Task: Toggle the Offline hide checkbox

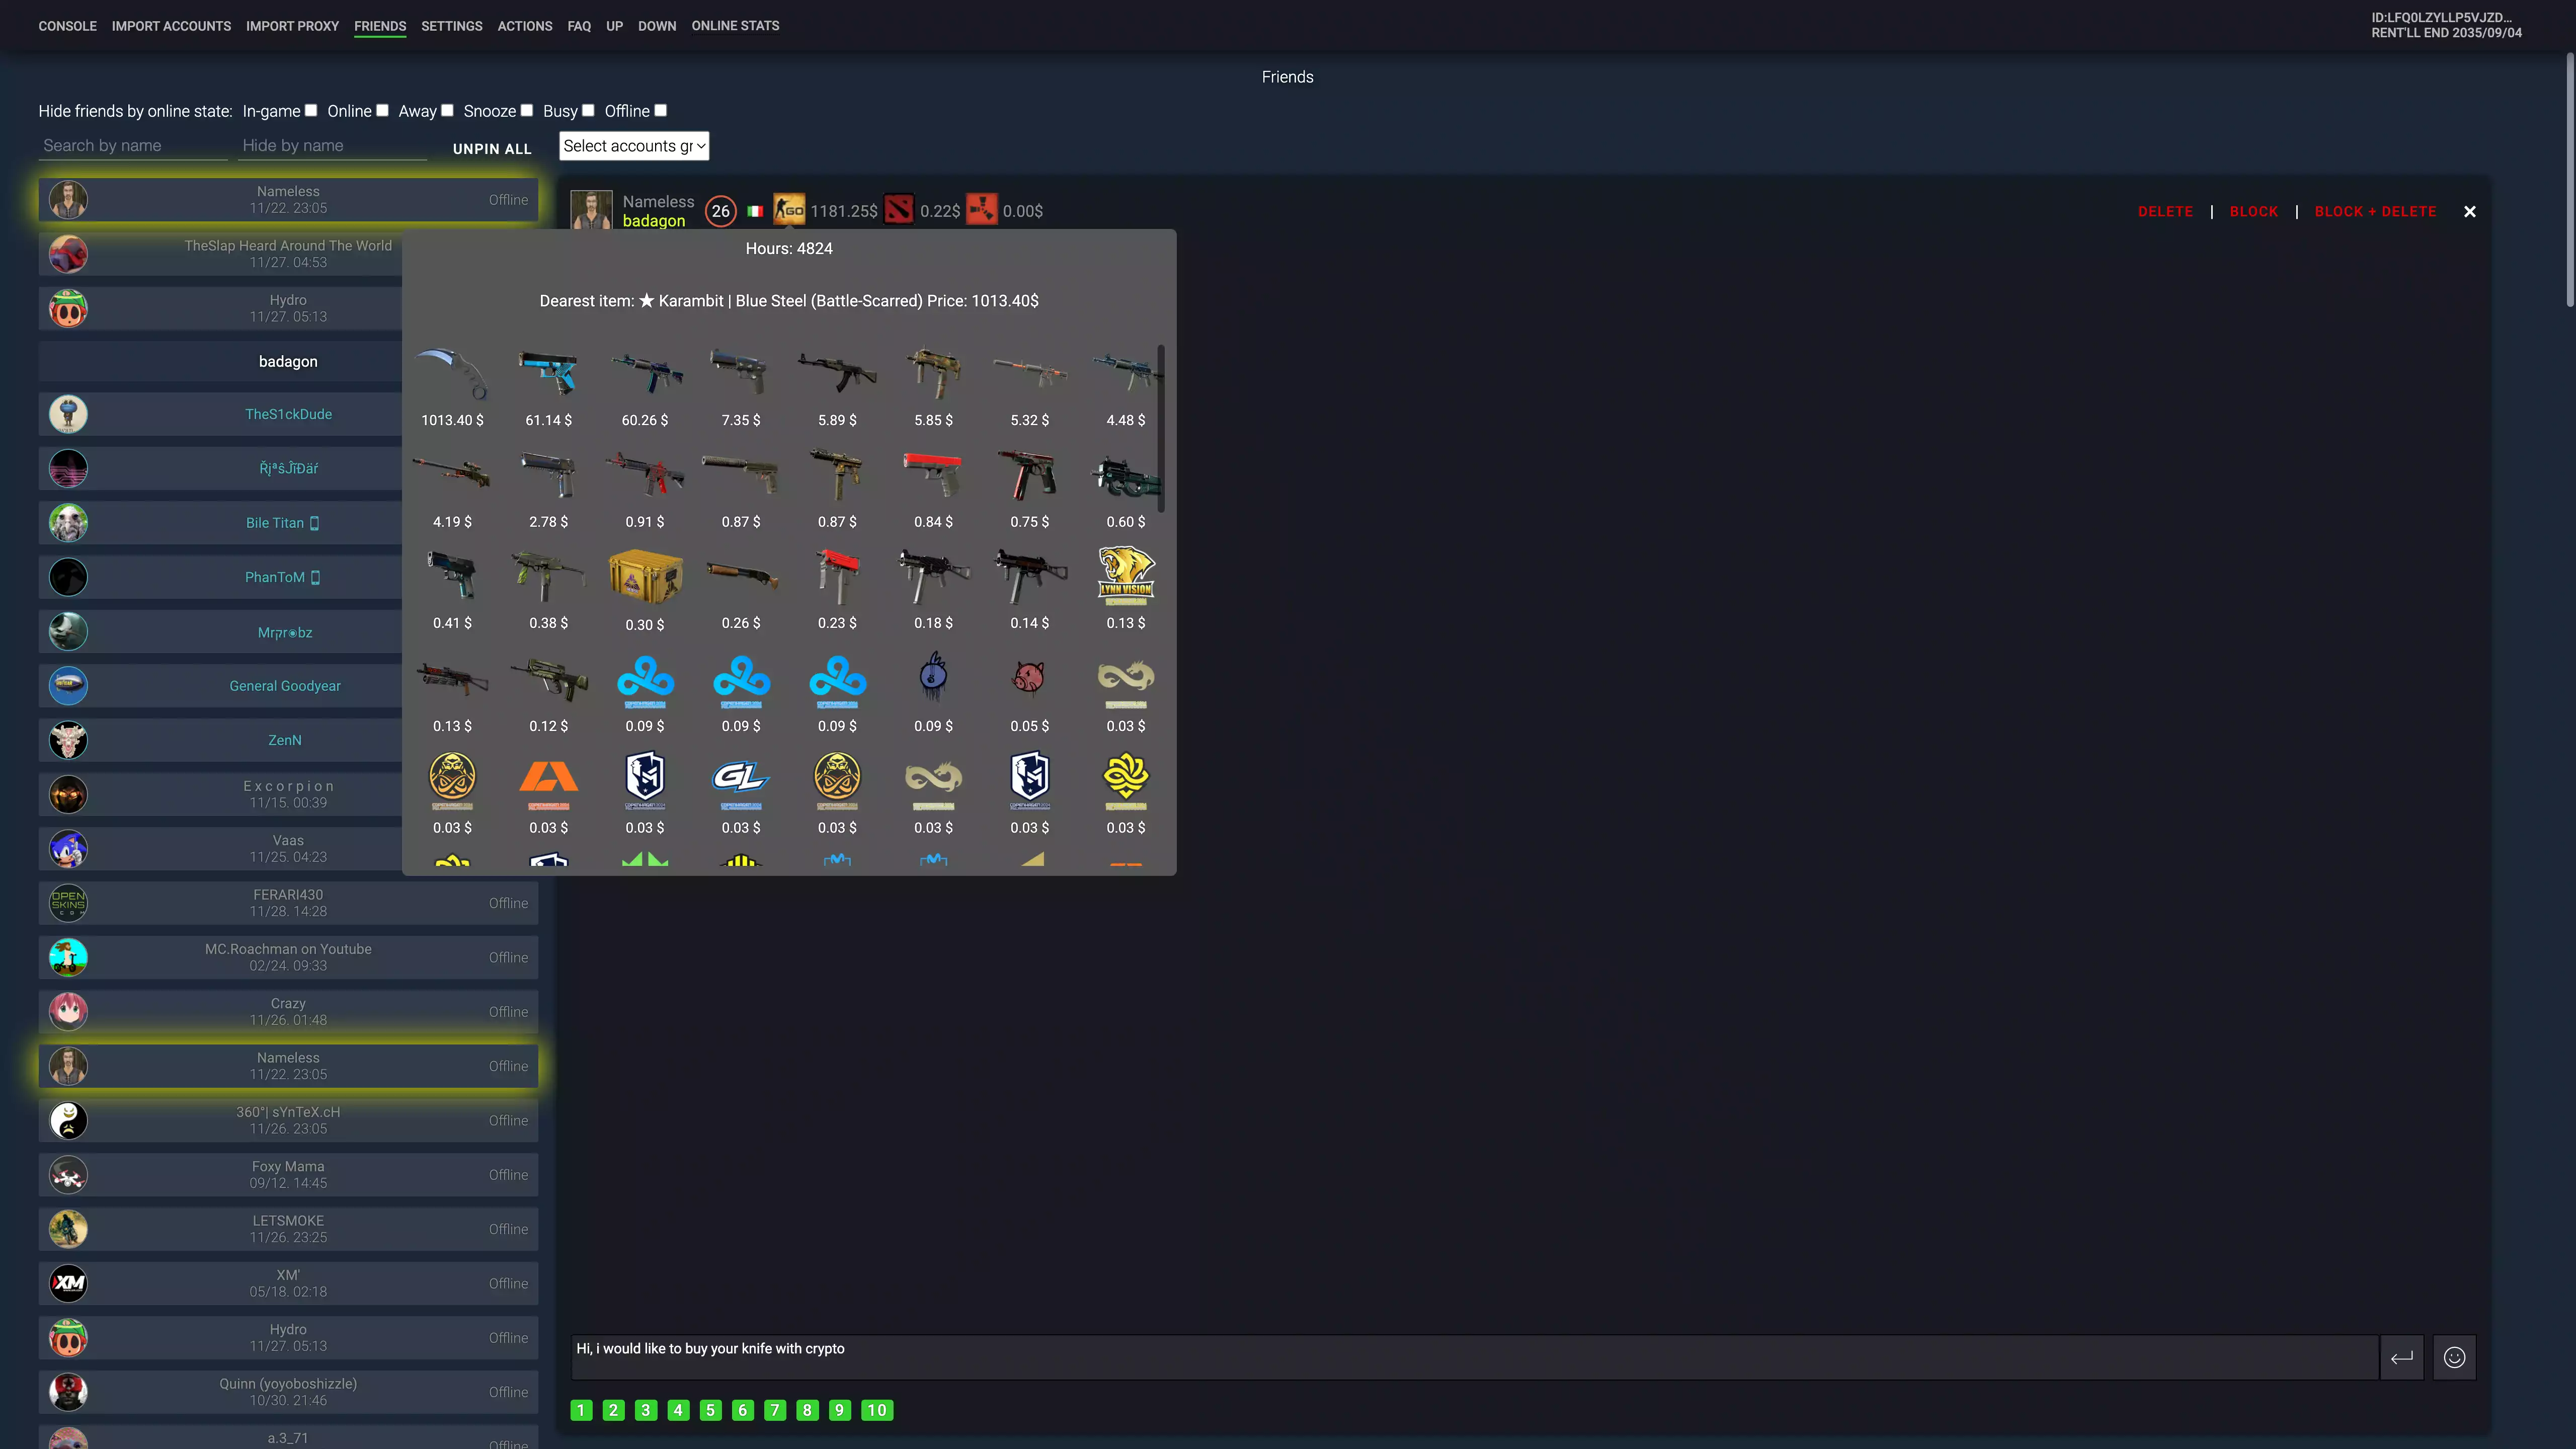Action: coord(660,110)
